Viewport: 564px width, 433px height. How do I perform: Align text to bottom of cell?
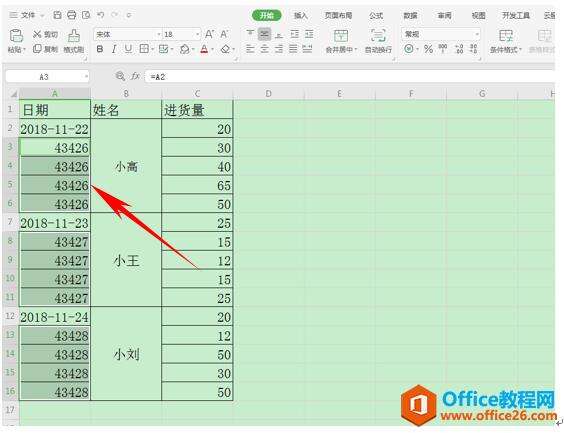point(279,34)
